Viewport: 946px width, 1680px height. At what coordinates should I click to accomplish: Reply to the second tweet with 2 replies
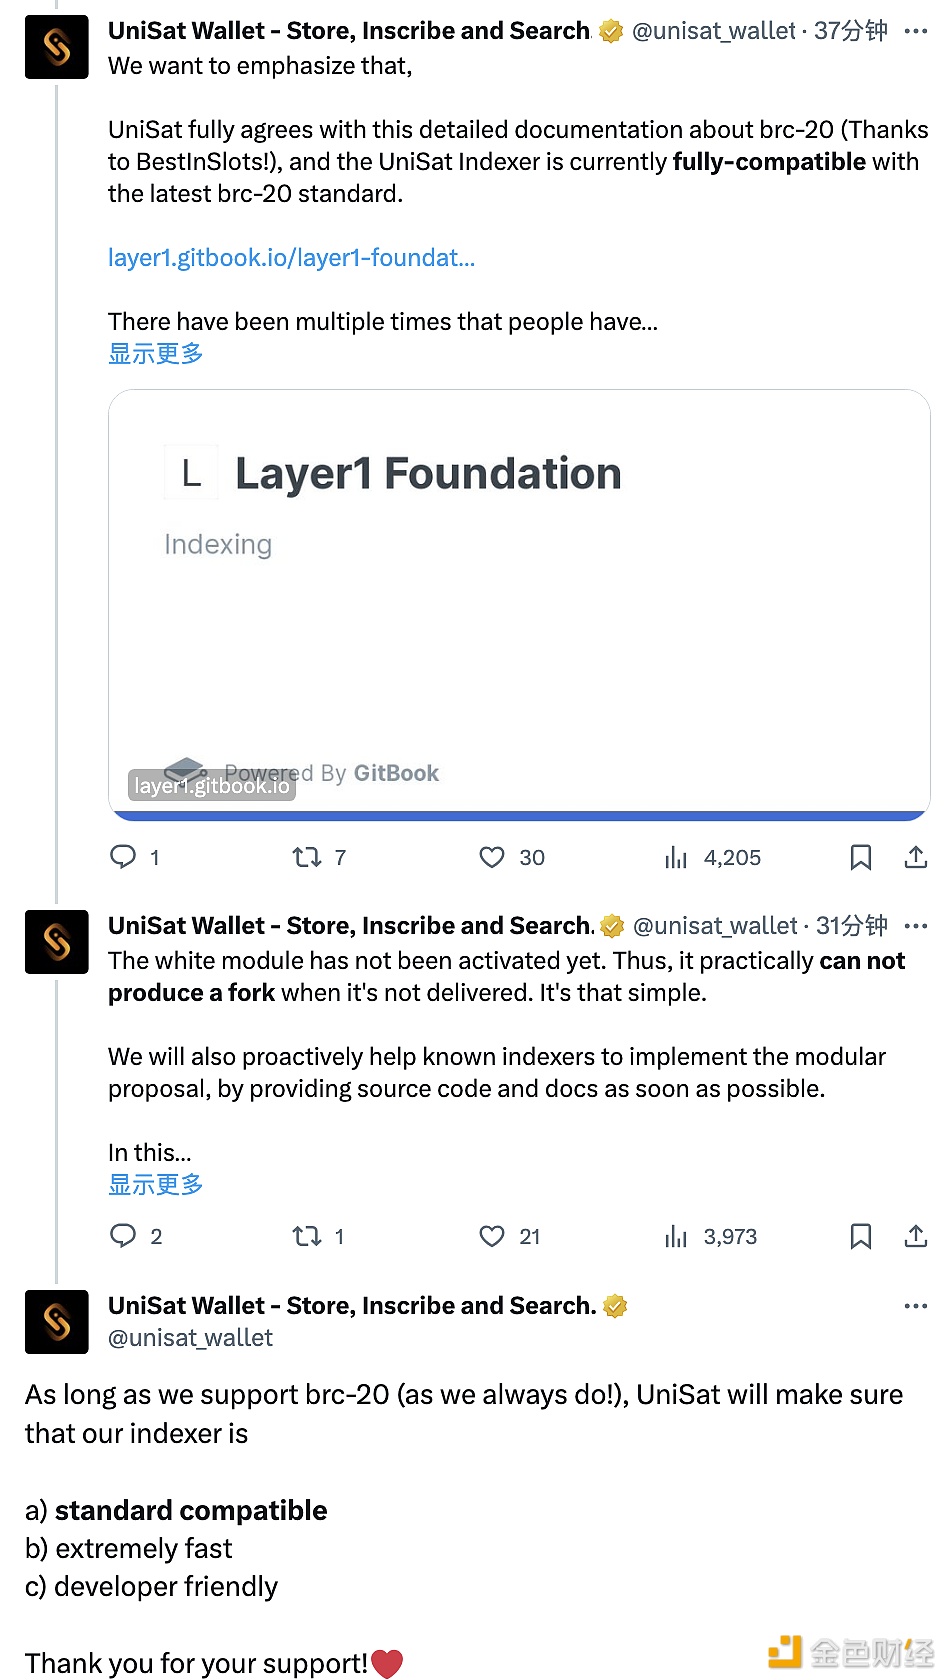[x=123, y=1236]
